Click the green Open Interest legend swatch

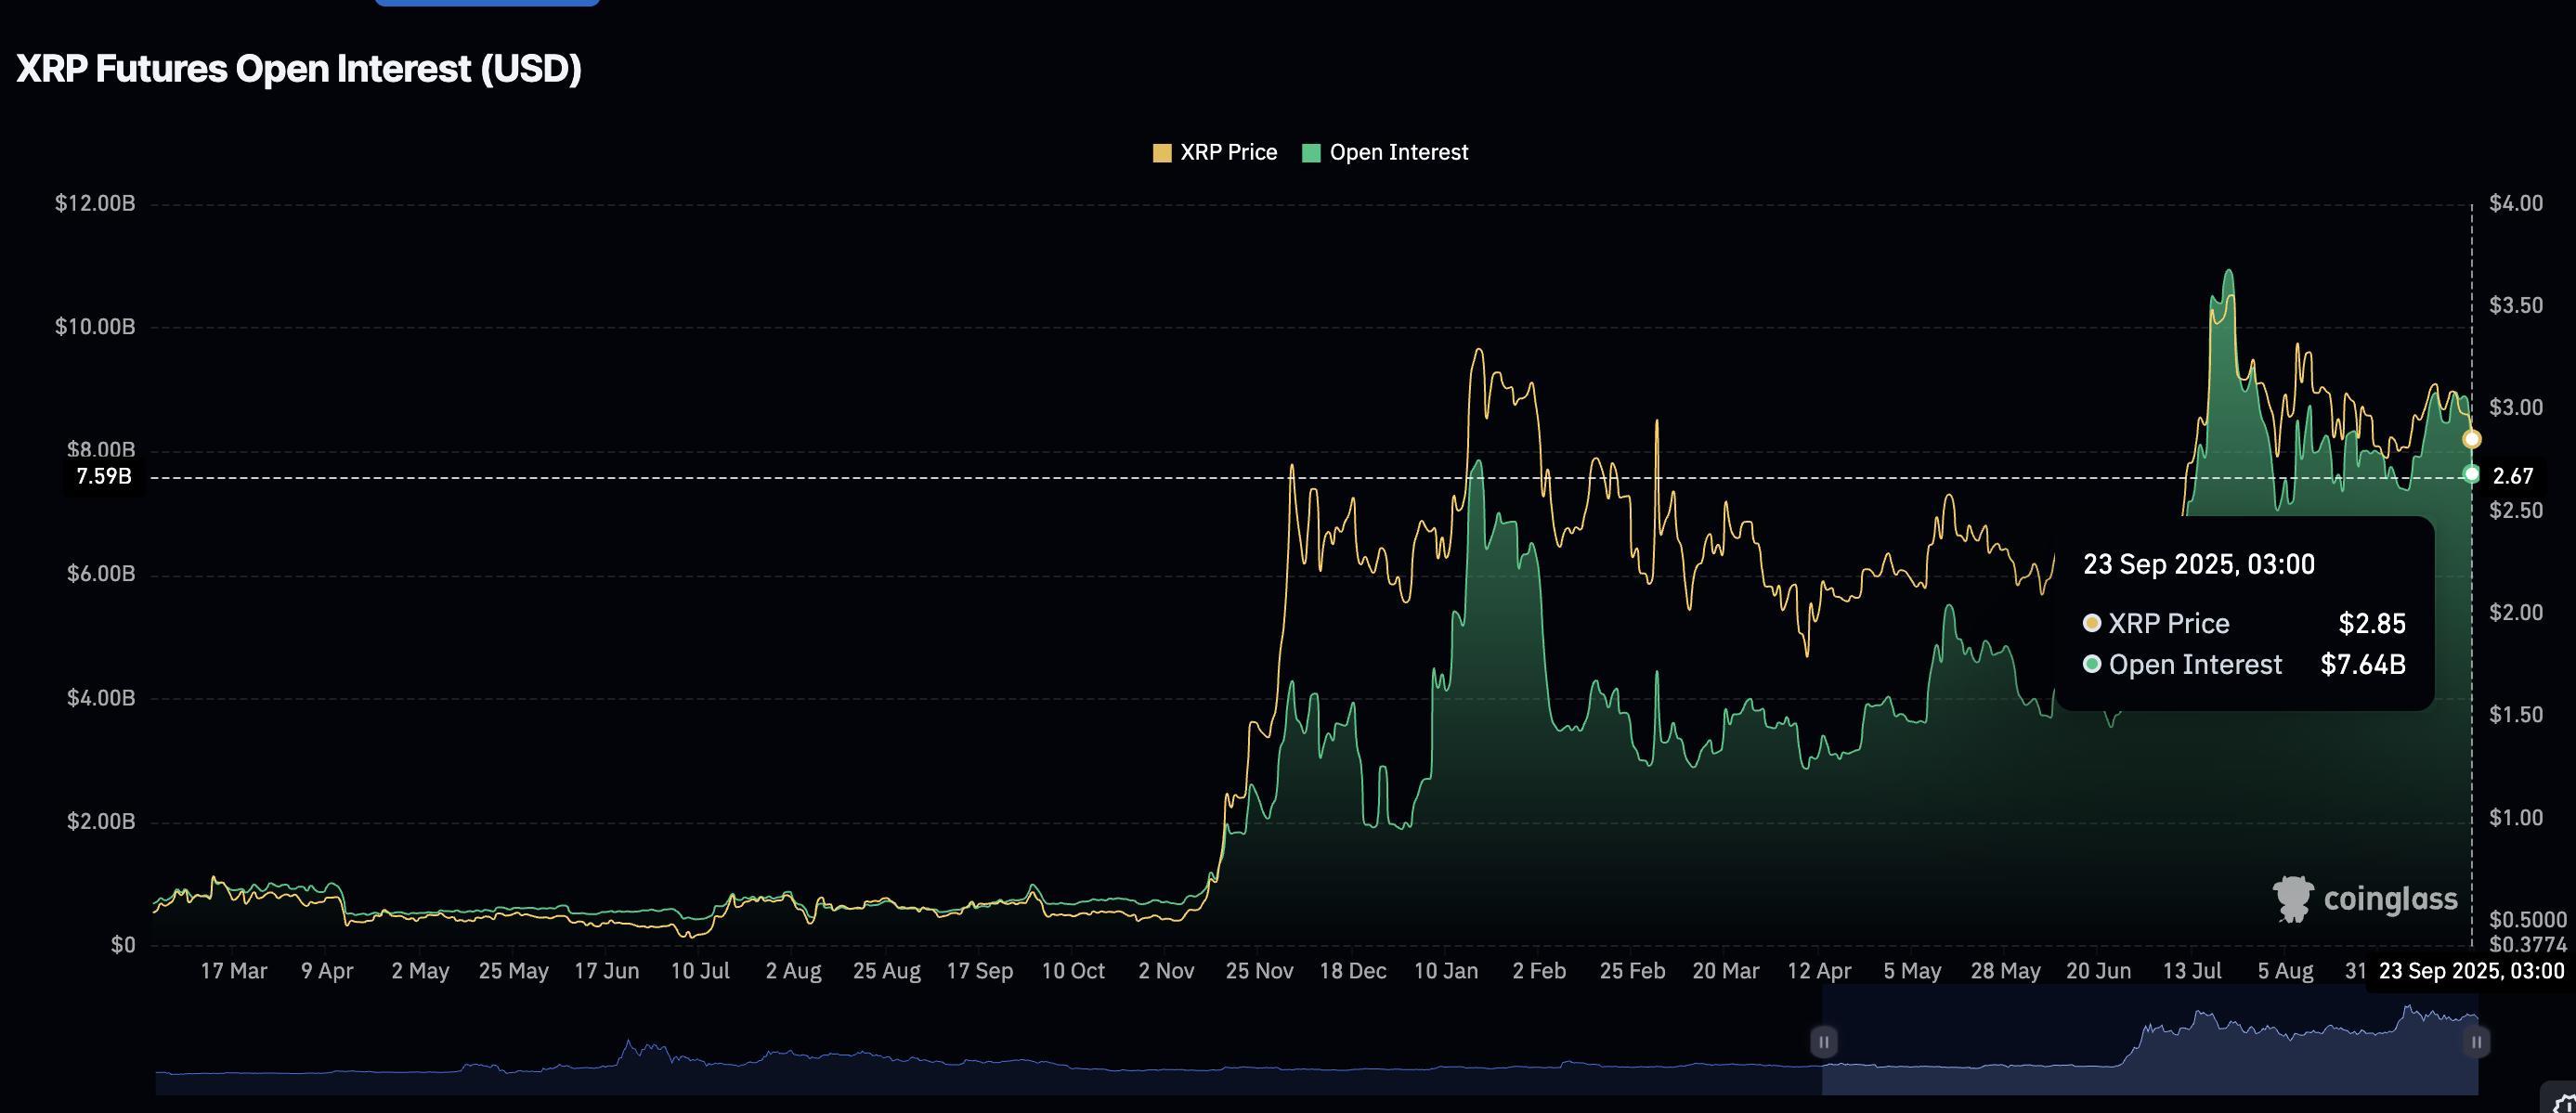[x=1312, y=151]
